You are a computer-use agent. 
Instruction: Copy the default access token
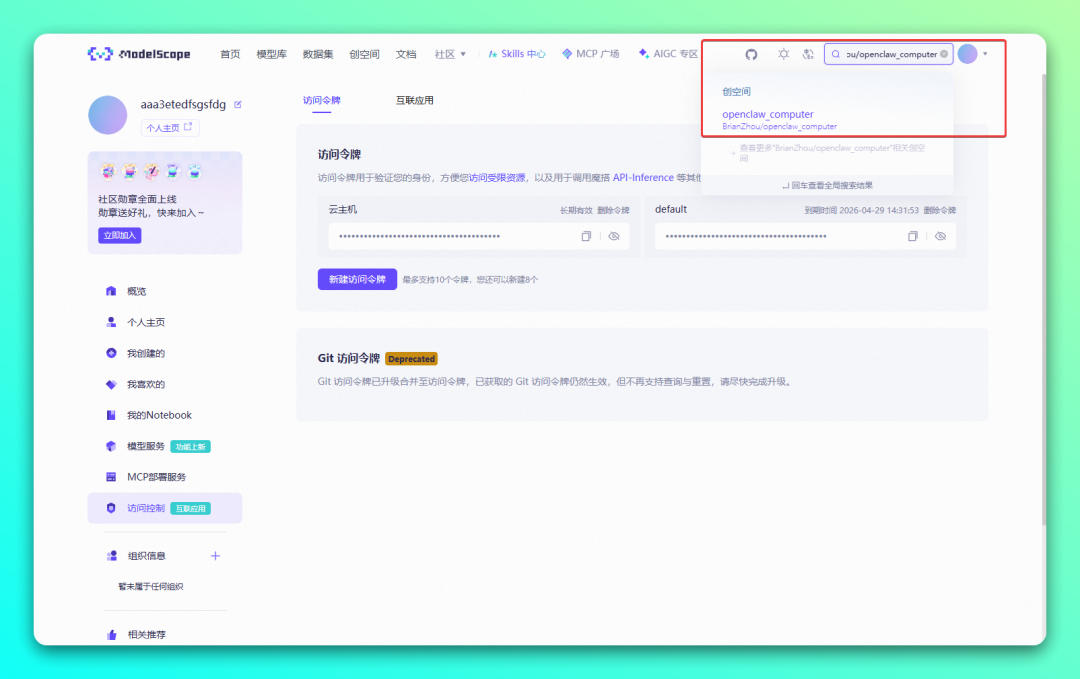click(x=912, y=236)
